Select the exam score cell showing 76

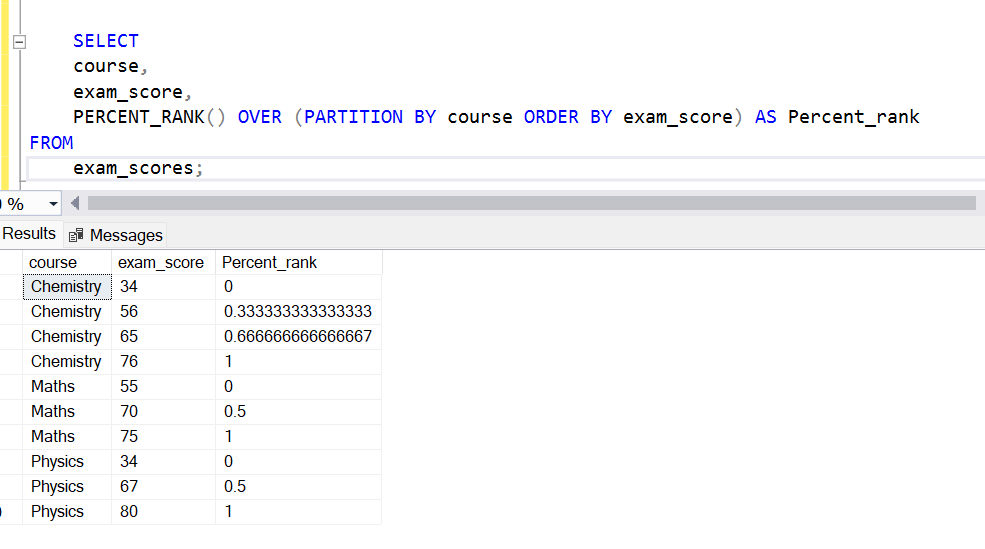(x=129, y=362)
